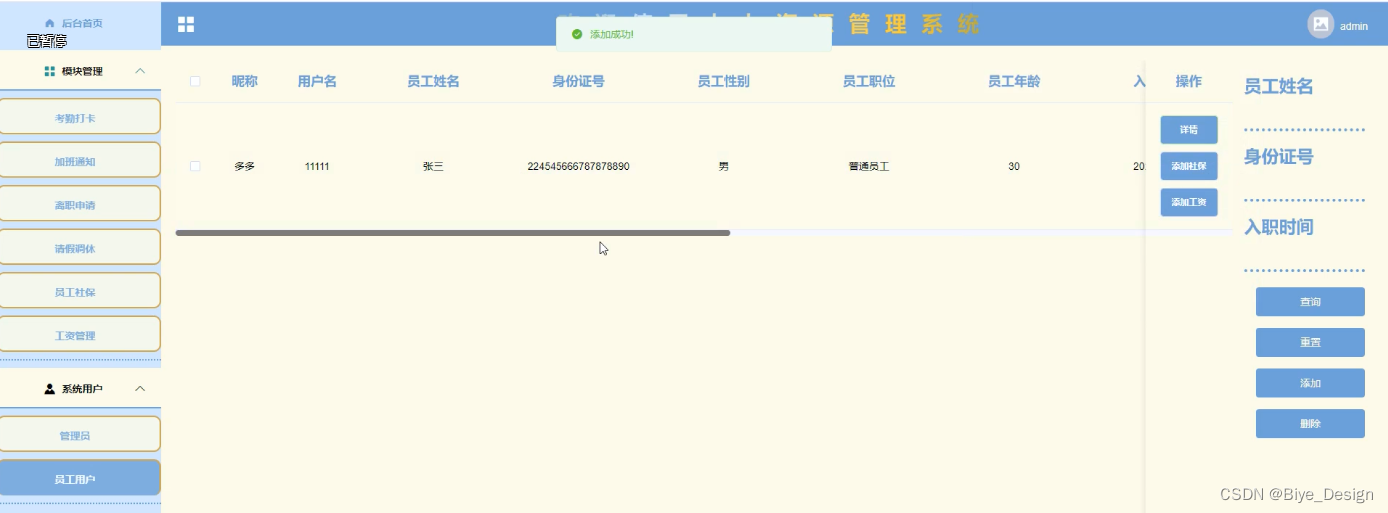Focus the 入职时间 search input
Viewport: 1388px width, 513px height.
(1304, 258)
